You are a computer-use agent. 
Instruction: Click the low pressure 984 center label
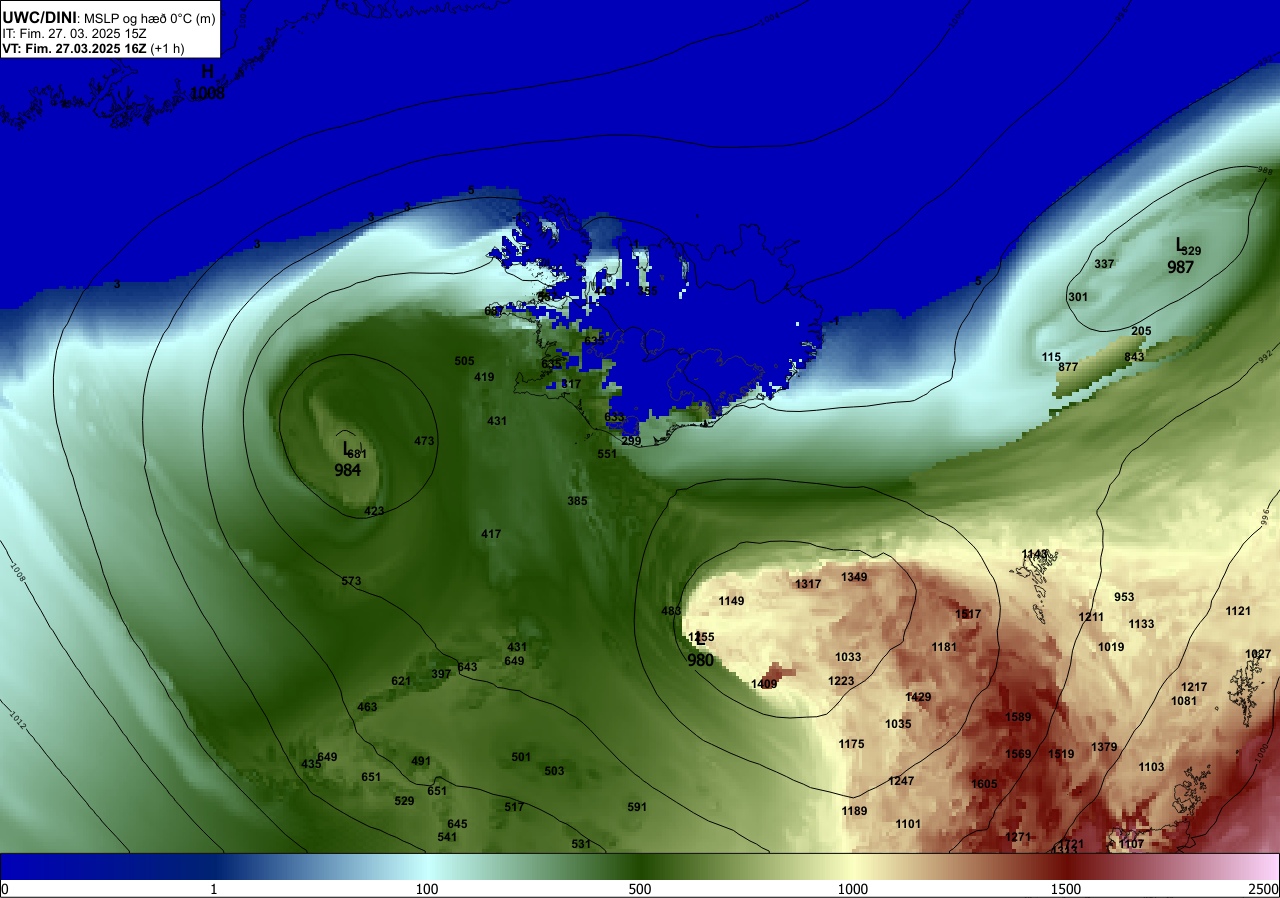pyautogui.click(x=348, y=470)
